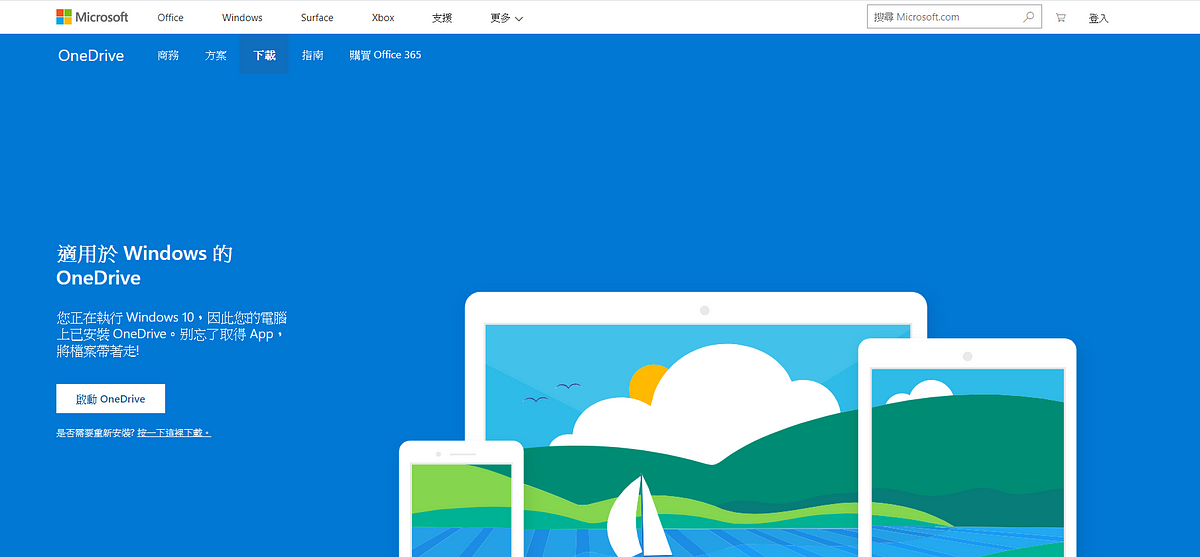
Task: Select the 下載 tab
Action: pos(264,55)
